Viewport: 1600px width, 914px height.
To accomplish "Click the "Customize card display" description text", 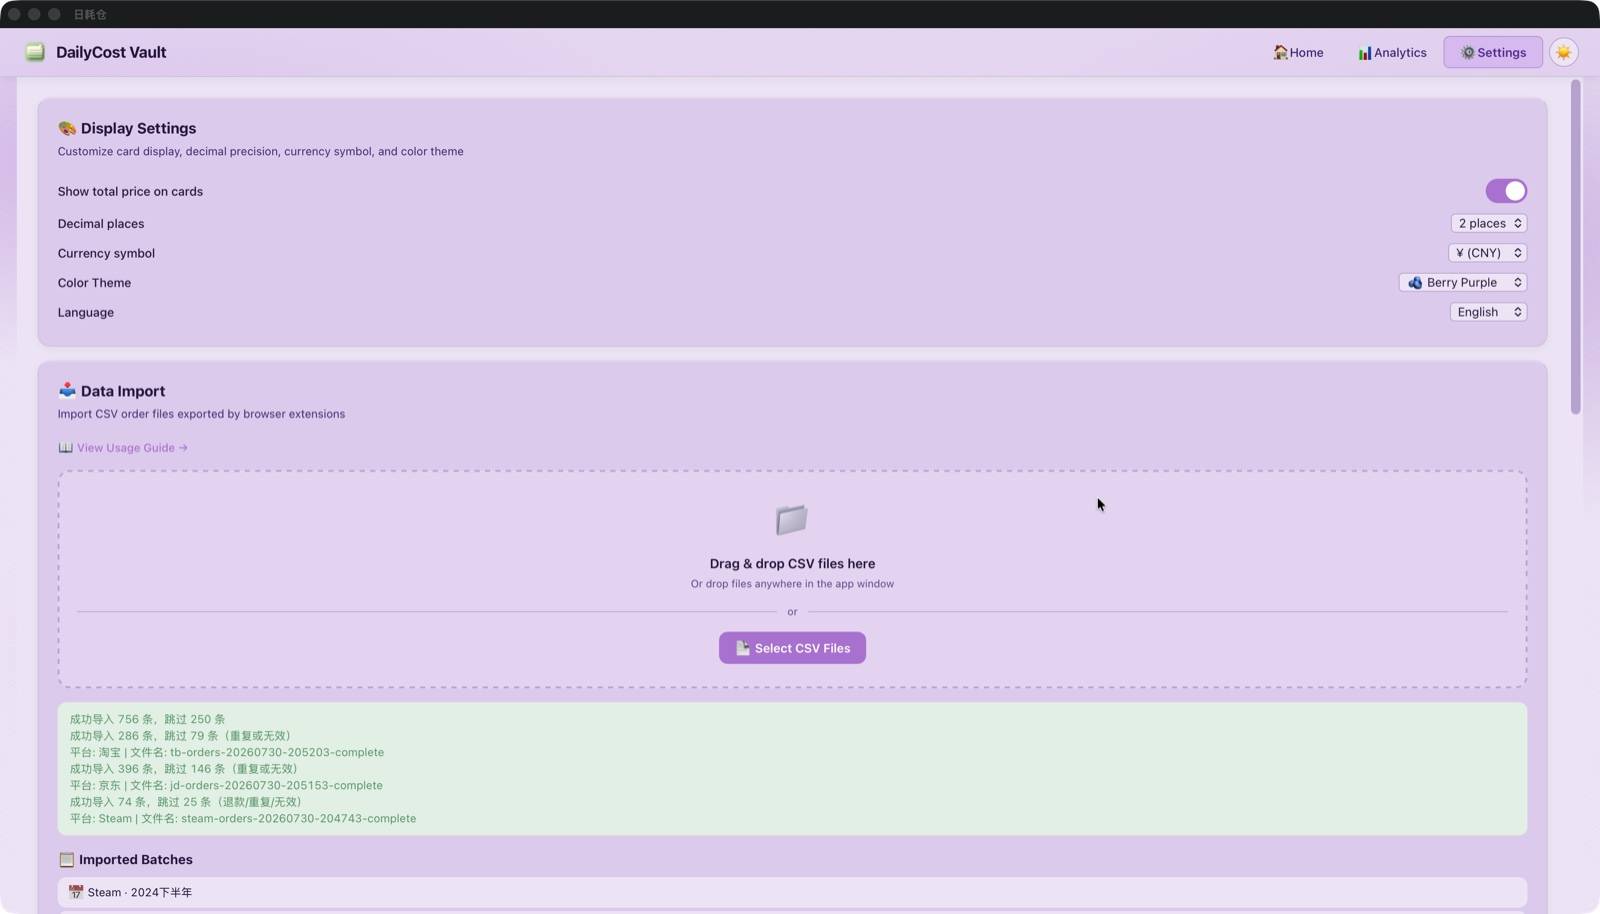I will click(260, 152).
